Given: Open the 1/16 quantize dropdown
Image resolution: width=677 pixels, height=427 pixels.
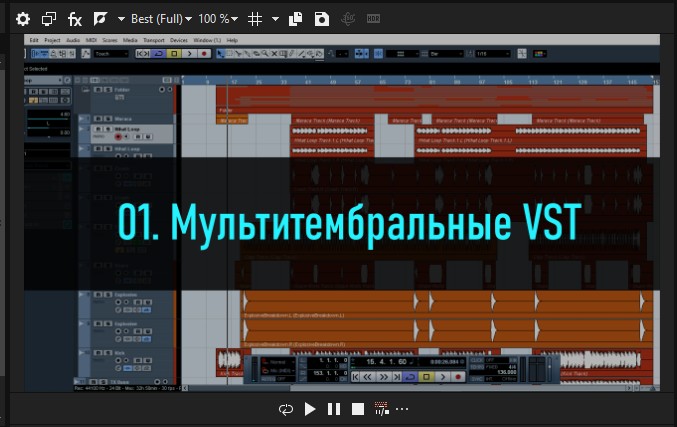Looking at the screenshot, I should 492,54.
